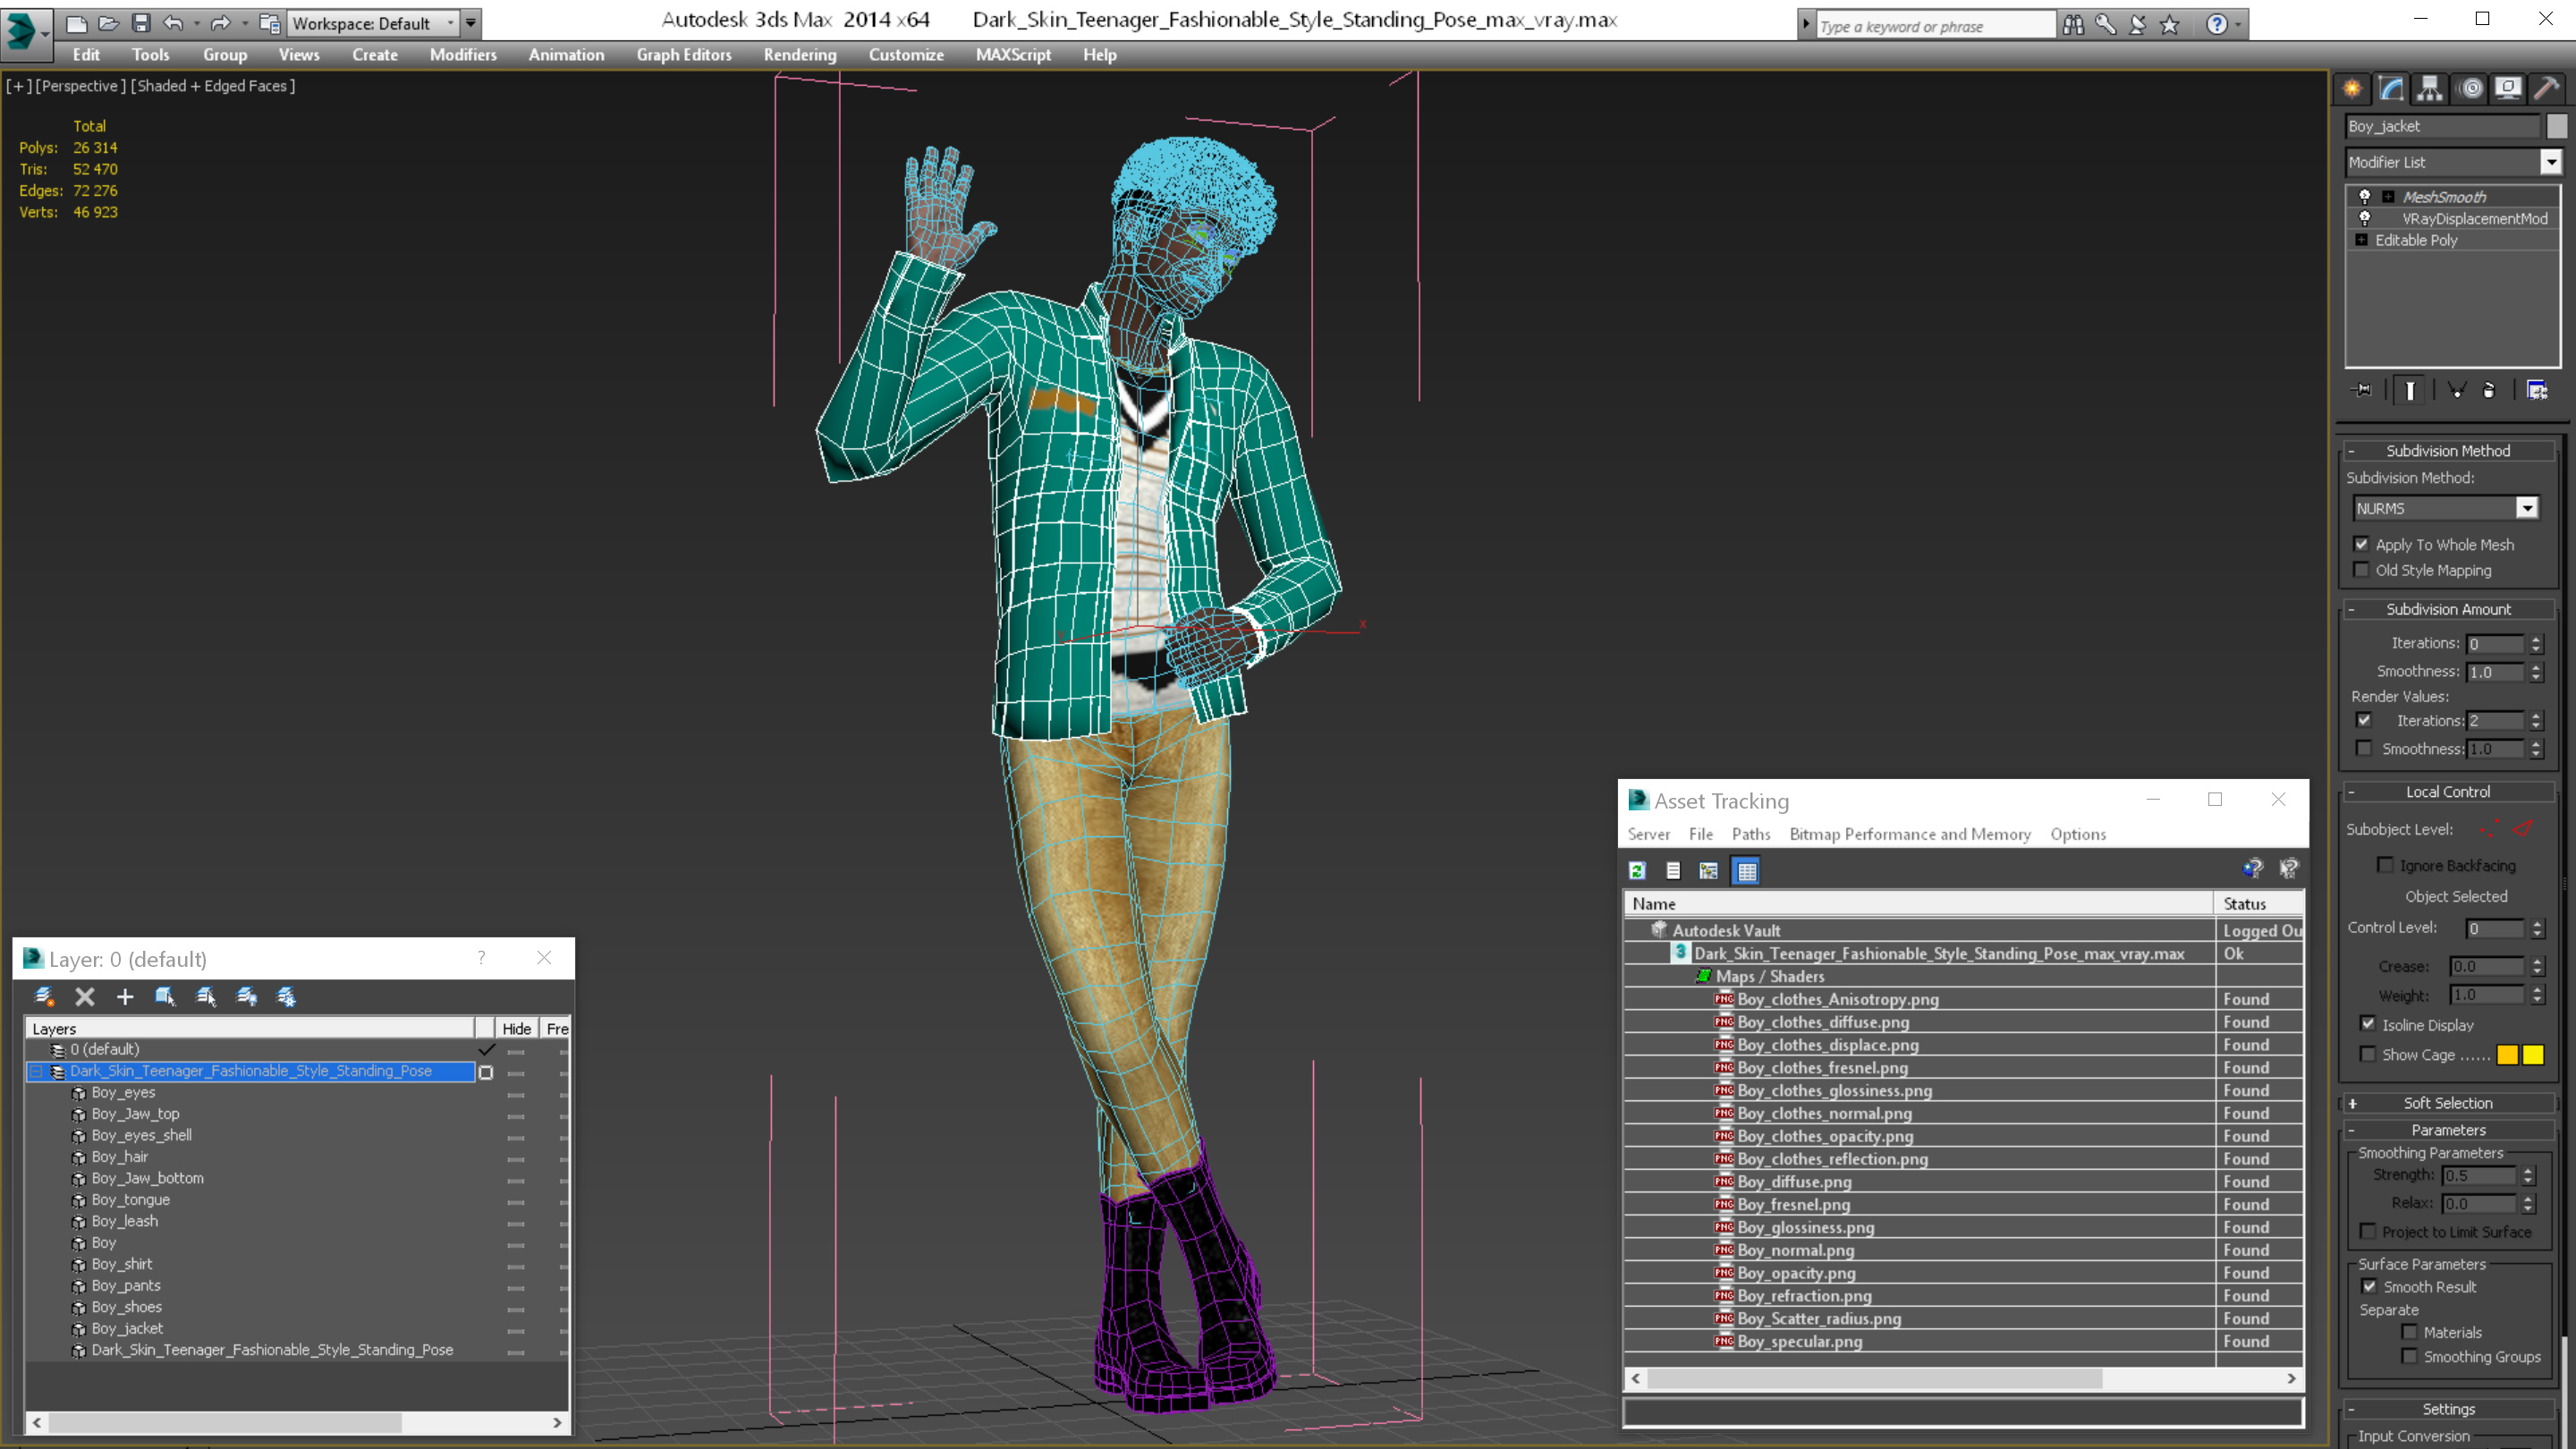Toggle Isoline Display checkbox

click(2368, 1024)
